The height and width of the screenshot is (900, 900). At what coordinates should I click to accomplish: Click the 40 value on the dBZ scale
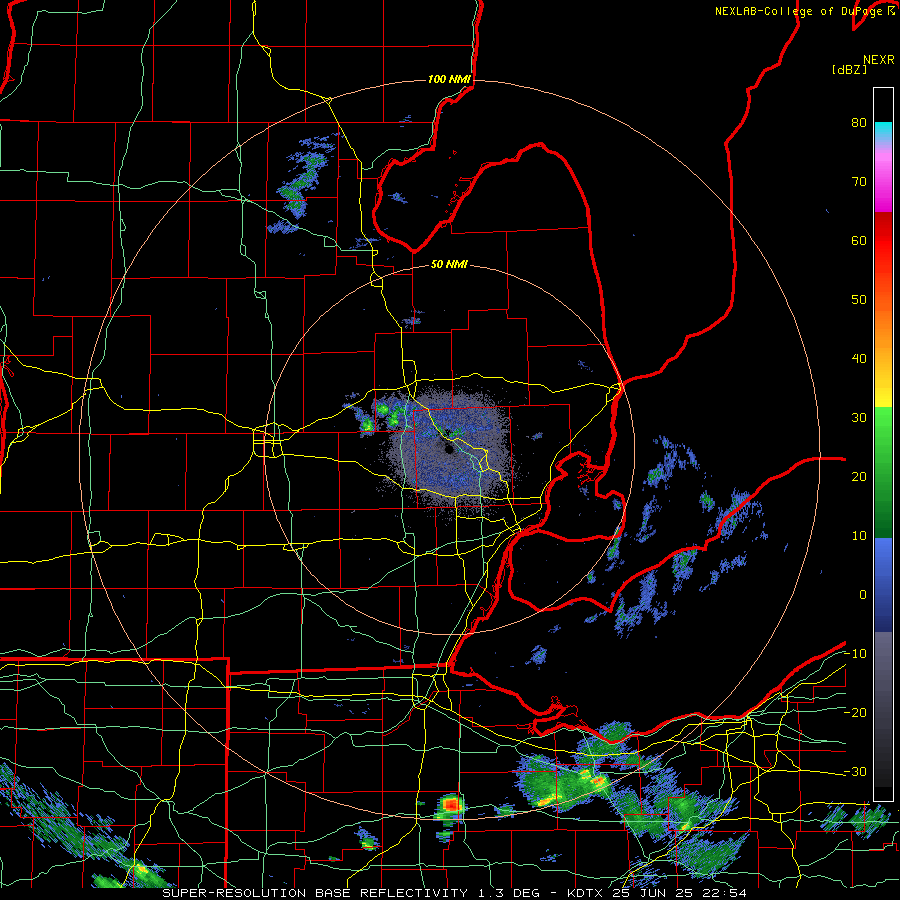point(859,359)
